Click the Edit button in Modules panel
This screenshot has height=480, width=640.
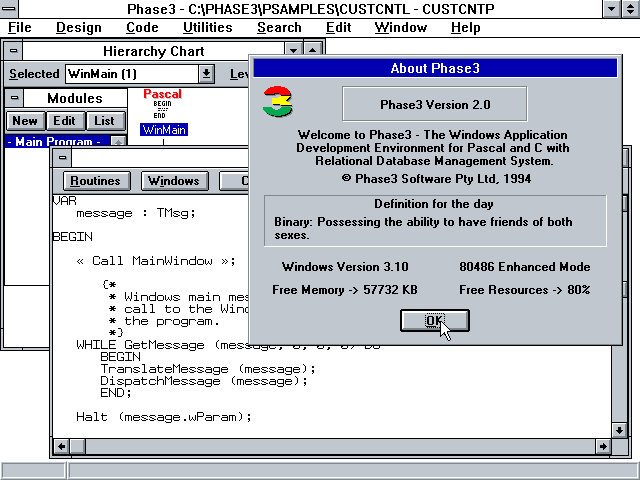point(64,121)
